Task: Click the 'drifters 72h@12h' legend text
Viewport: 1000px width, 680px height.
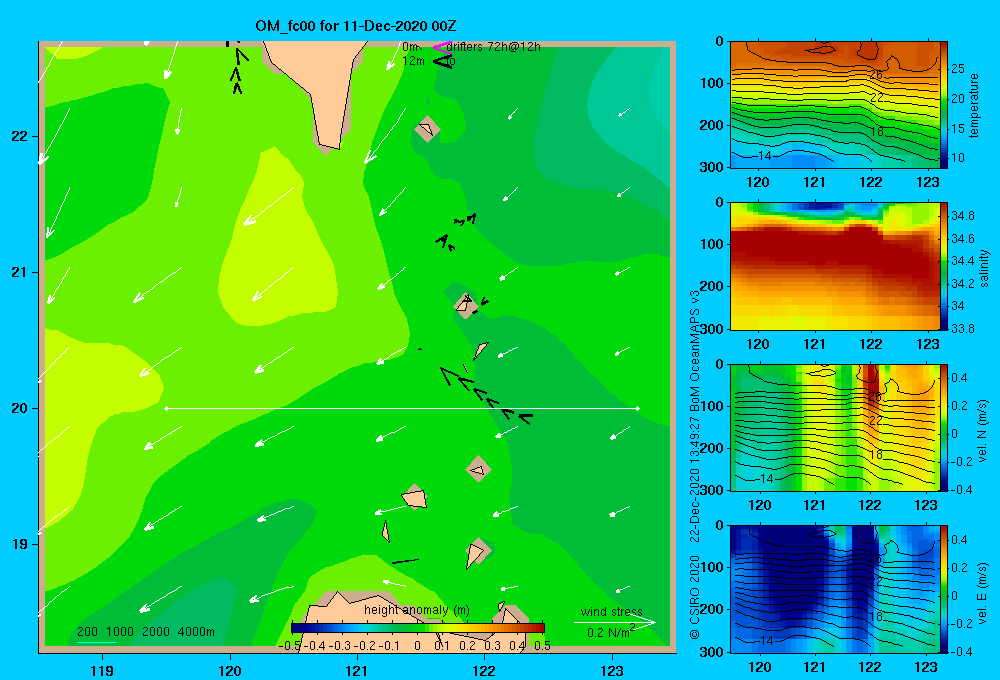Action: click(x=493, y=47)
